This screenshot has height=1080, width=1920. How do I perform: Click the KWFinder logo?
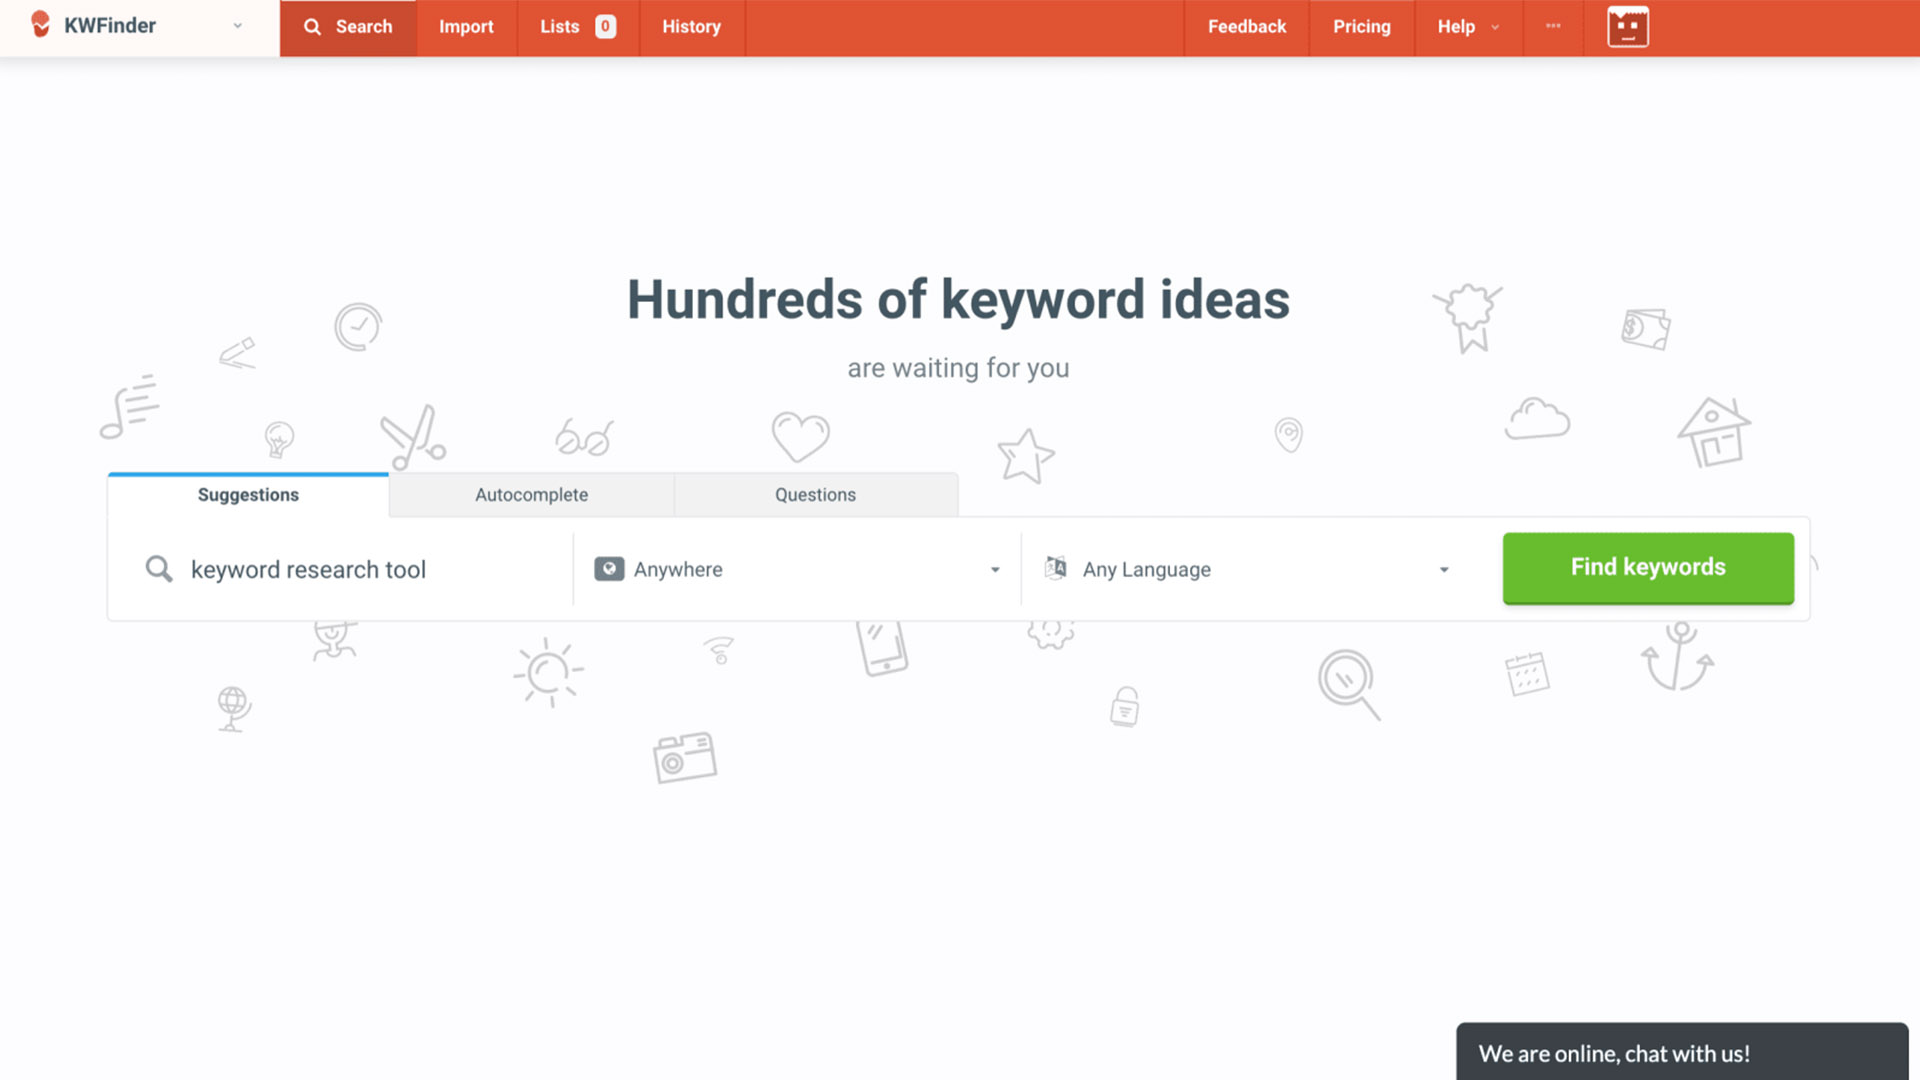(x=97, y=26)
